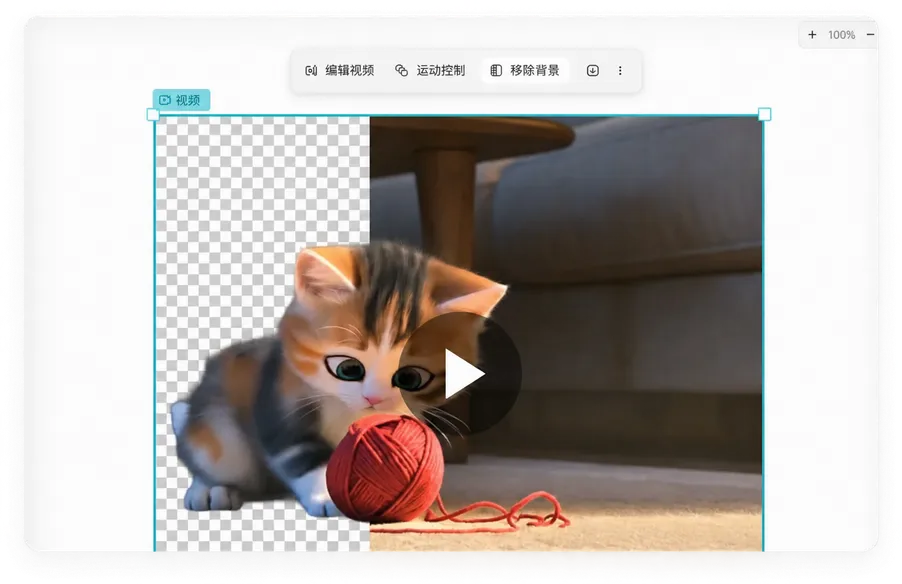This screenshot has width=902, height=584.
Task: Open the three-dot more options menu
Action: point(620,71)
